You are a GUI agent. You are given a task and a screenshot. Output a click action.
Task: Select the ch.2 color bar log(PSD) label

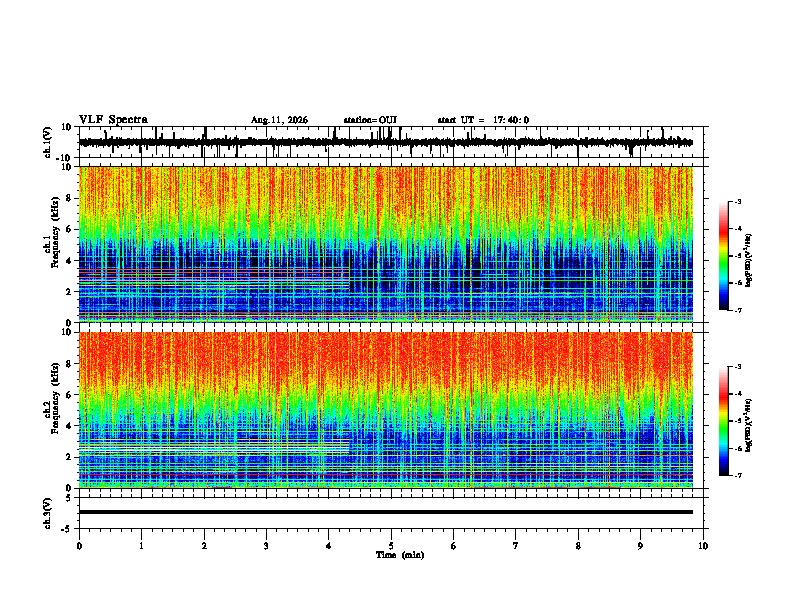pos(749,425)
